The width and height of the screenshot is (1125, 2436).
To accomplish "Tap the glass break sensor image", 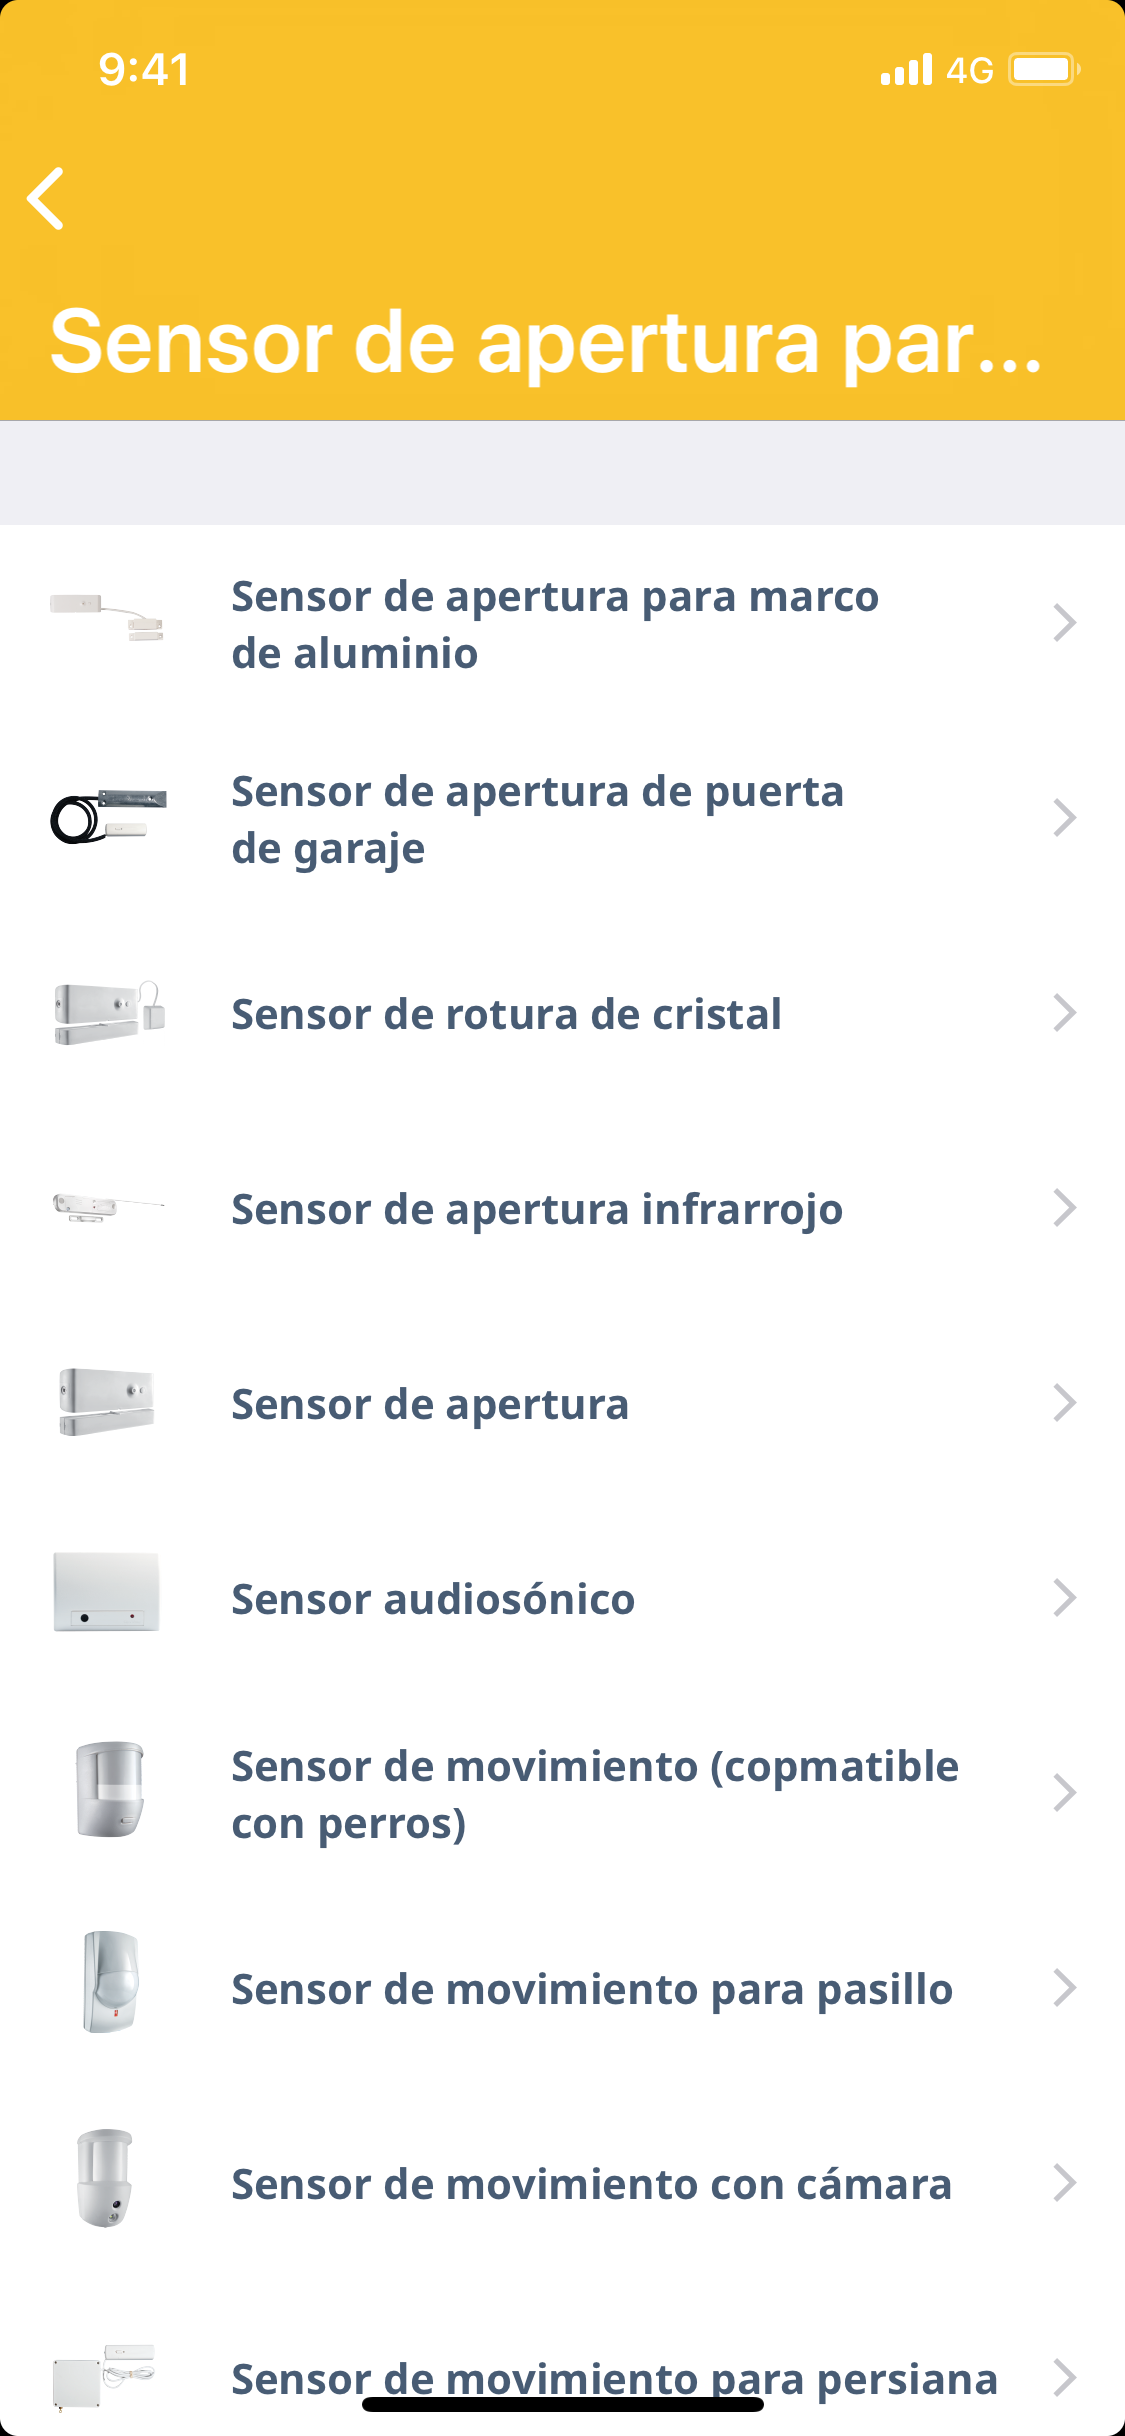I will [x=108, y=1012].
